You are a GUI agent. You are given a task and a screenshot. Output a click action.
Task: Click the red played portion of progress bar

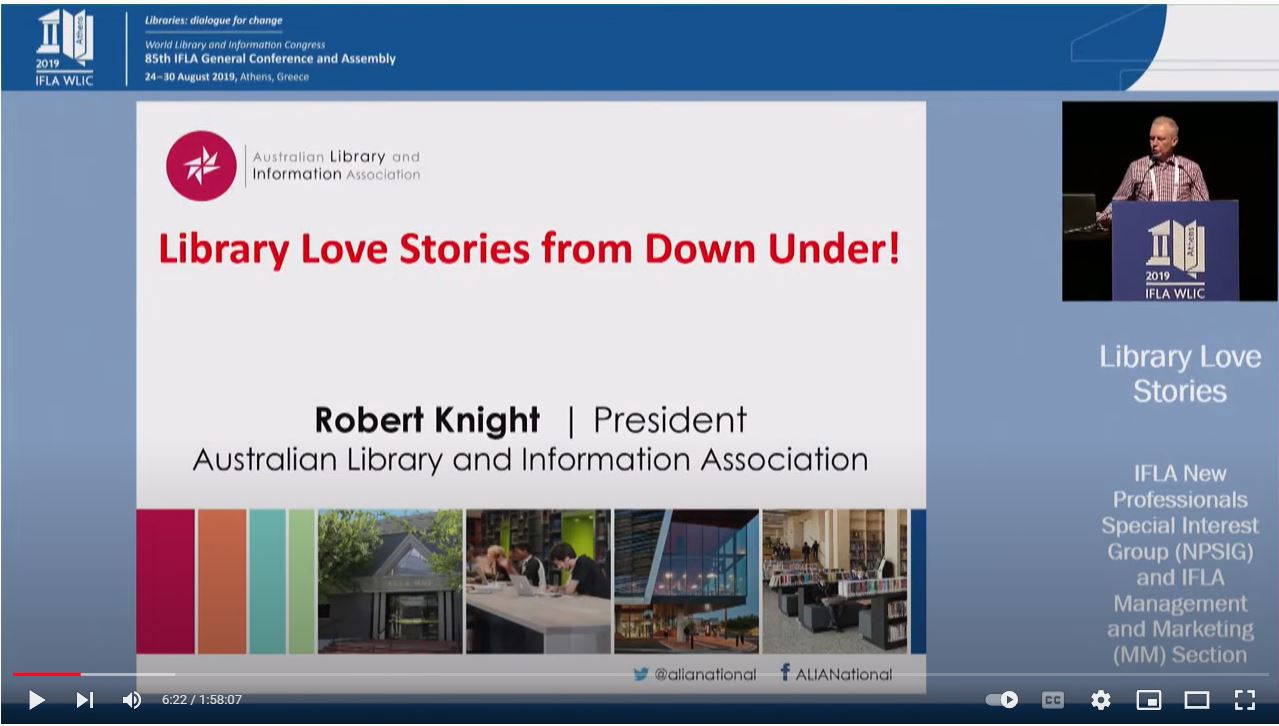45,674
